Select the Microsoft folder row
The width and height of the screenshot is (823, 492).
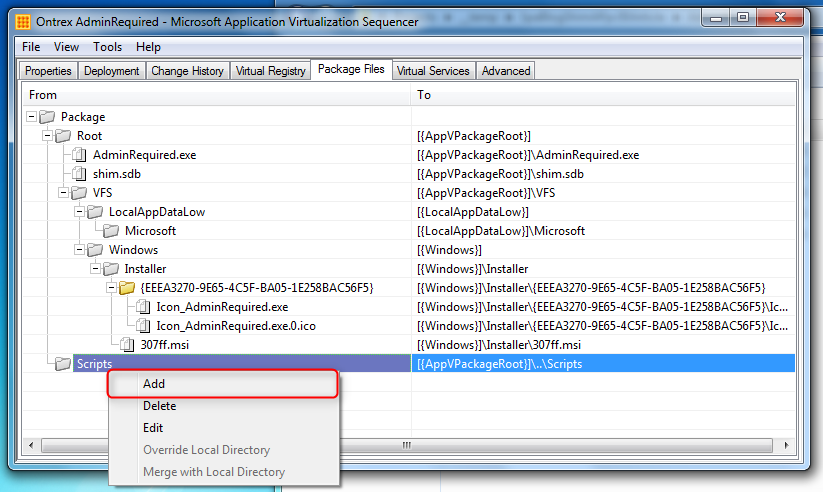click(x=150, y=231)
